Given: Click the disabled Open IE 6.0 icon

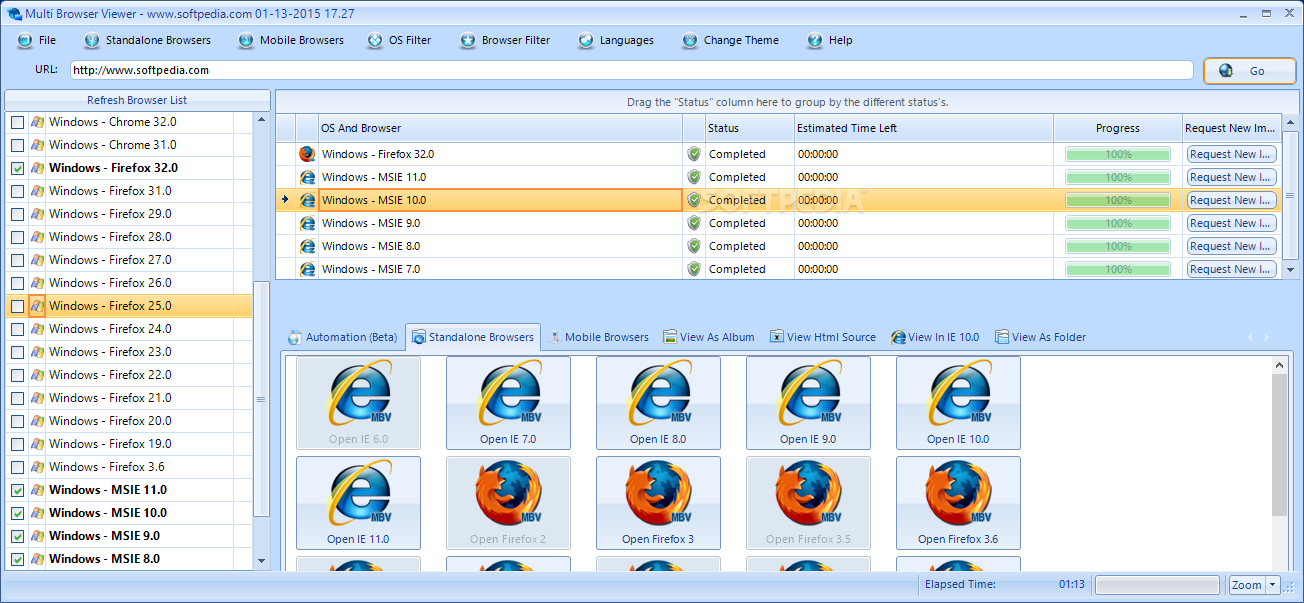Looking at the screenshot, I should click(x=358, y=403).
